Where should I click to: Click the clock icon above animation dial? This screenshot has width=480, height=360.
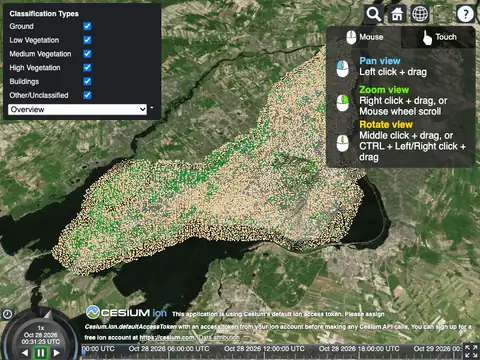pyautogui.click(x=7, y=314)
